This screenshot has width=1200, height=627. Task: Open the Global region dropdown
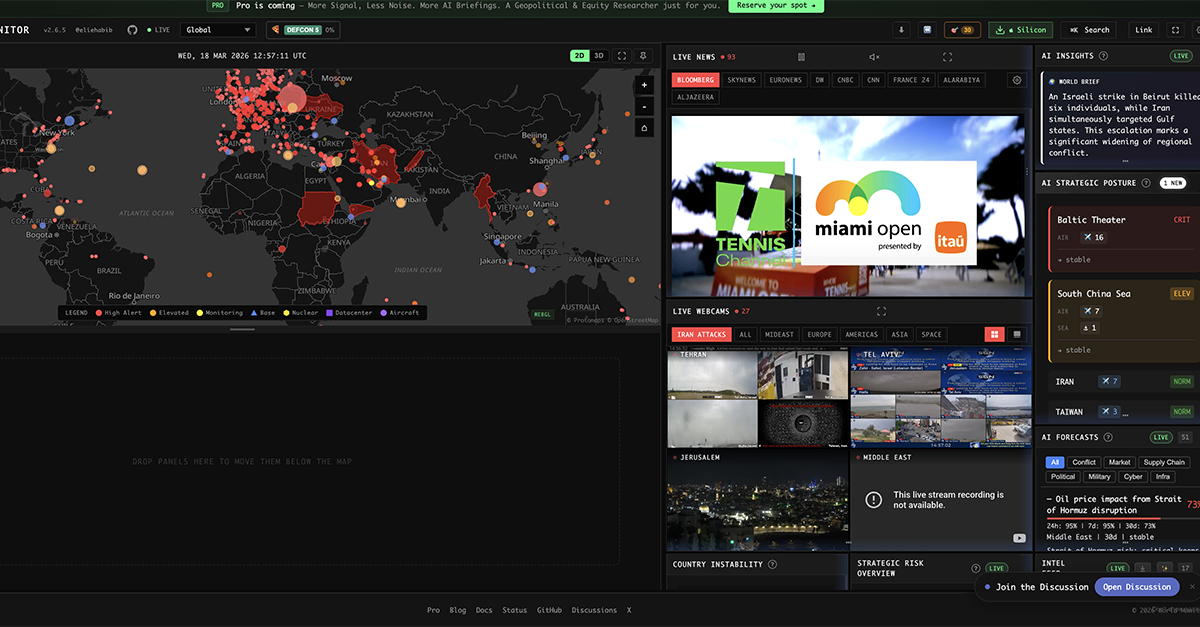(217, 30)
